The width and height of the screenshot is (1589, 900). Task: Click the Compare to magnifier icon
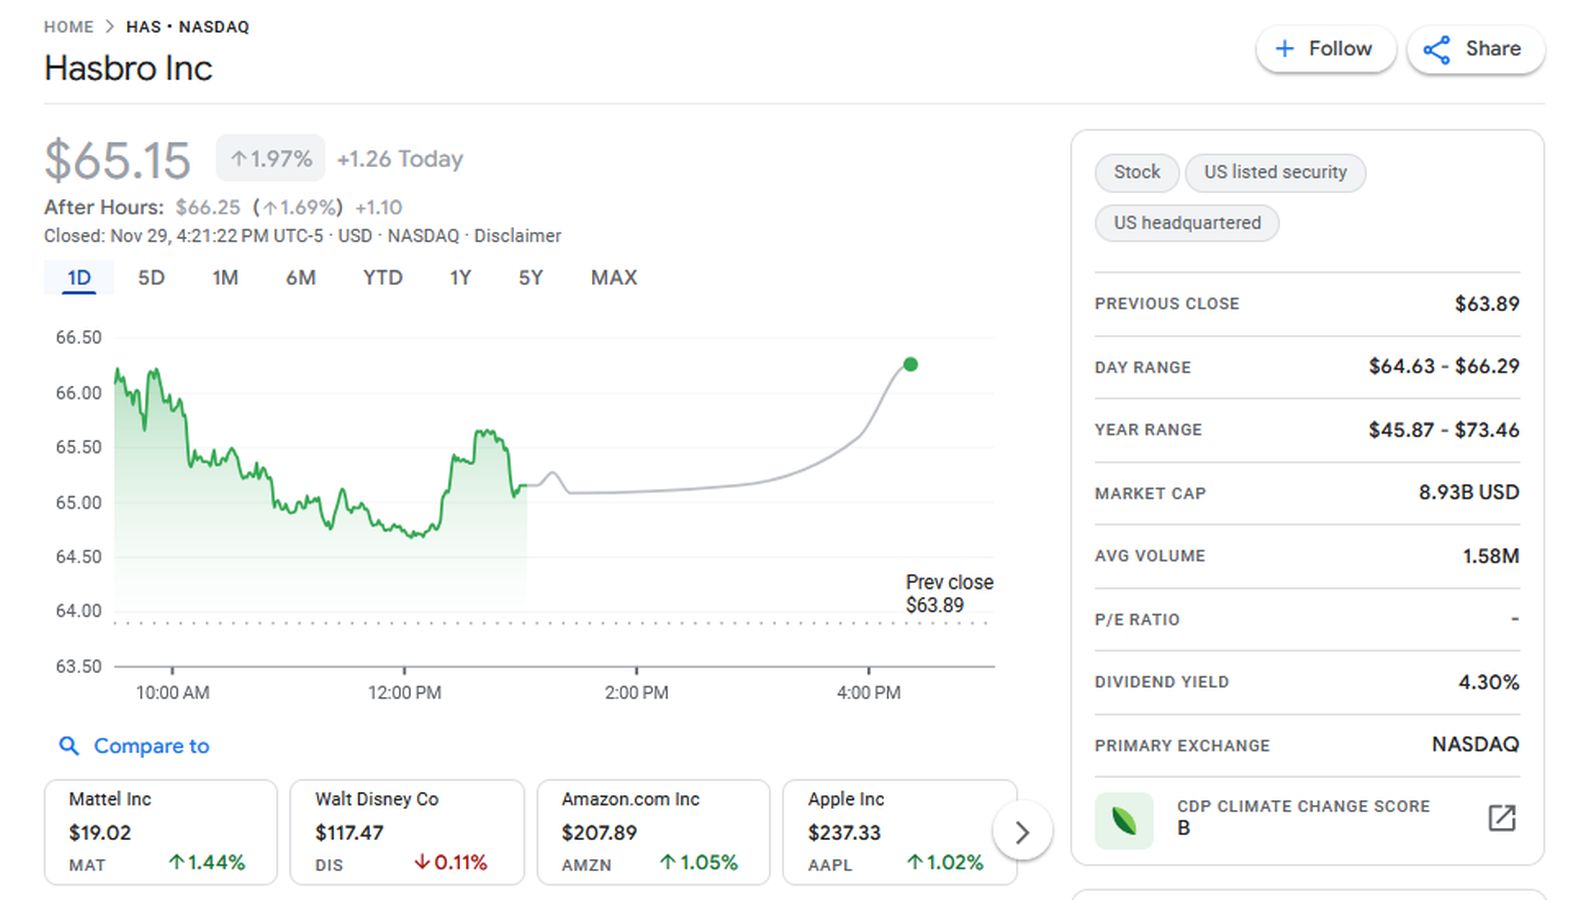click(68, 746)
